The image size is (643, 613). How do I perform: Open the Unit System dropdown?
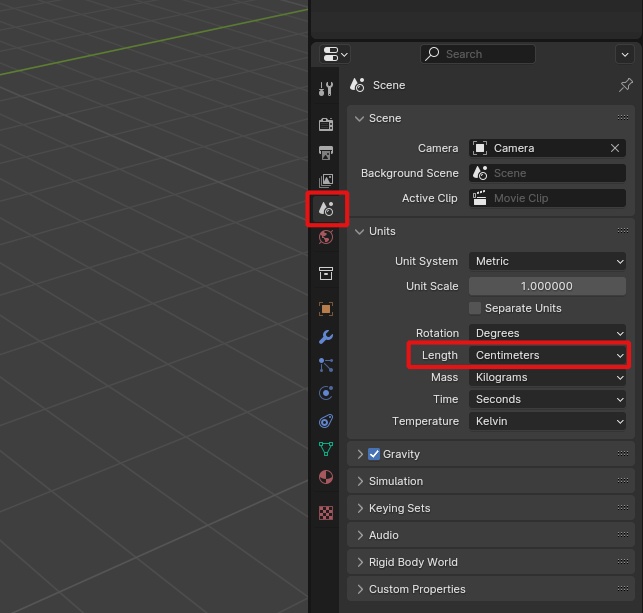548,261
